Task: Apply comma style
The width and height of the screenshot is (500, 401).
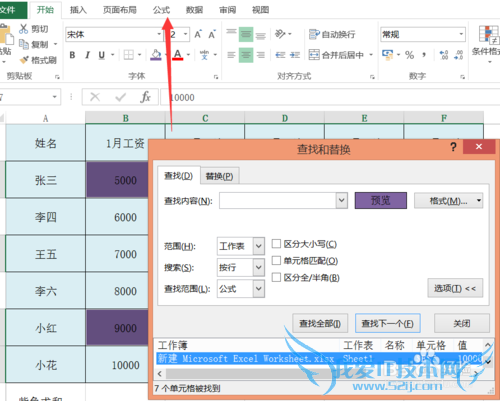Action: click(x=424, y=55)
